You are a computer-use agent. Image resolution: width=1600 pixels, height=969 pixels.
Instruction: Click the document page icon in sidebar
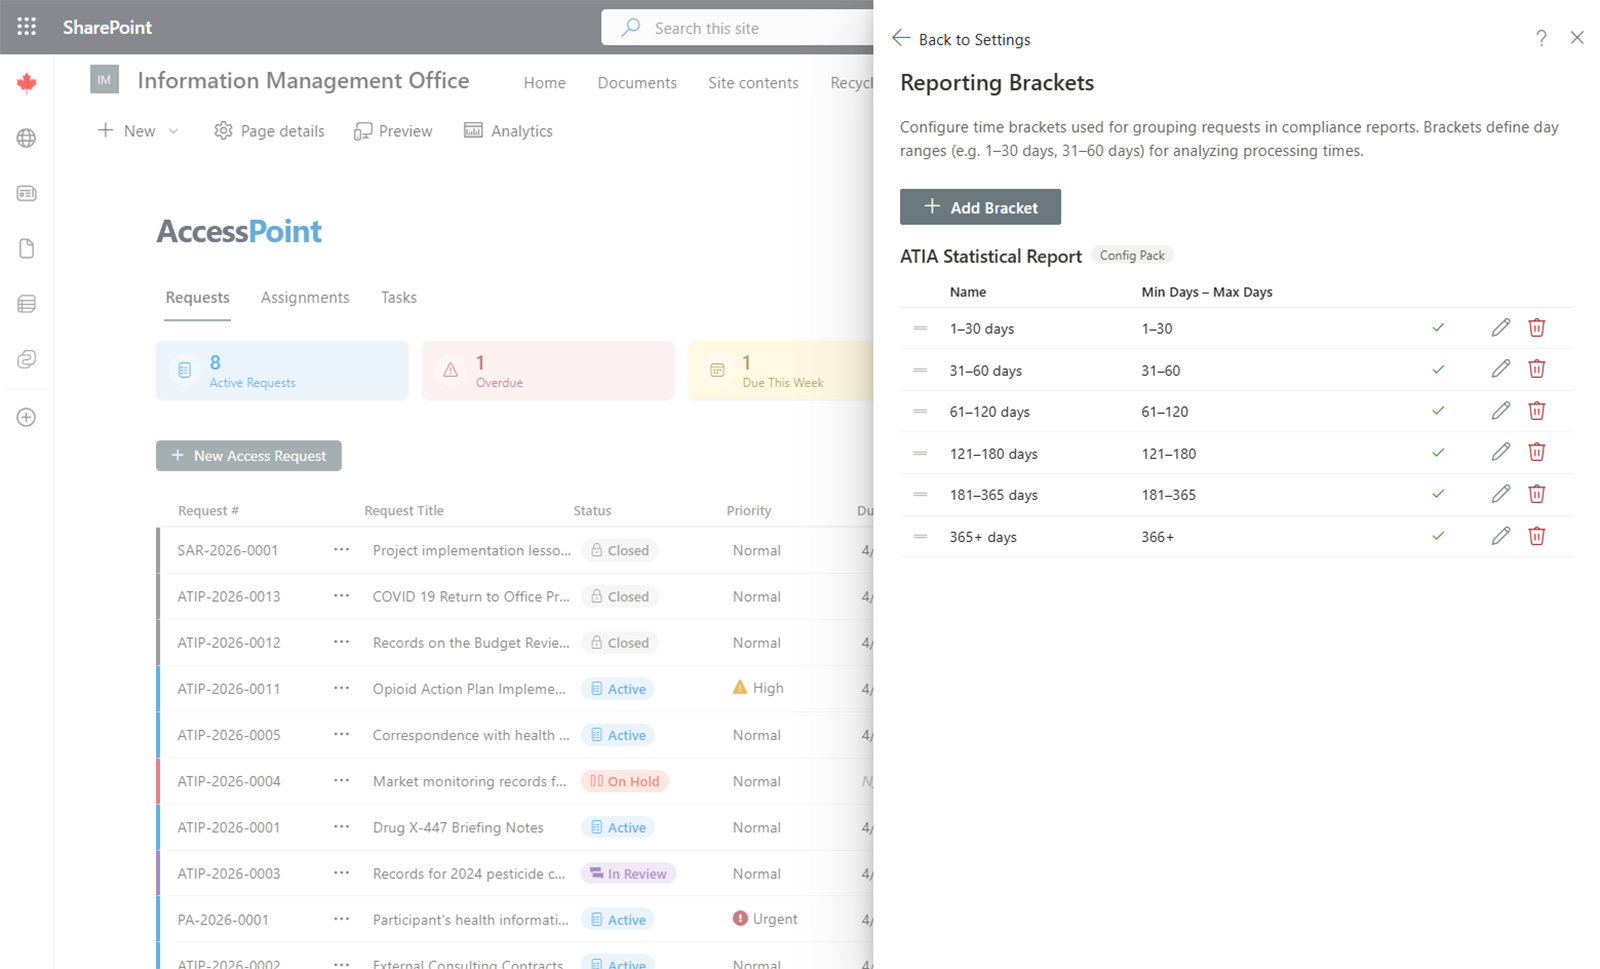[x=26, y=248]
